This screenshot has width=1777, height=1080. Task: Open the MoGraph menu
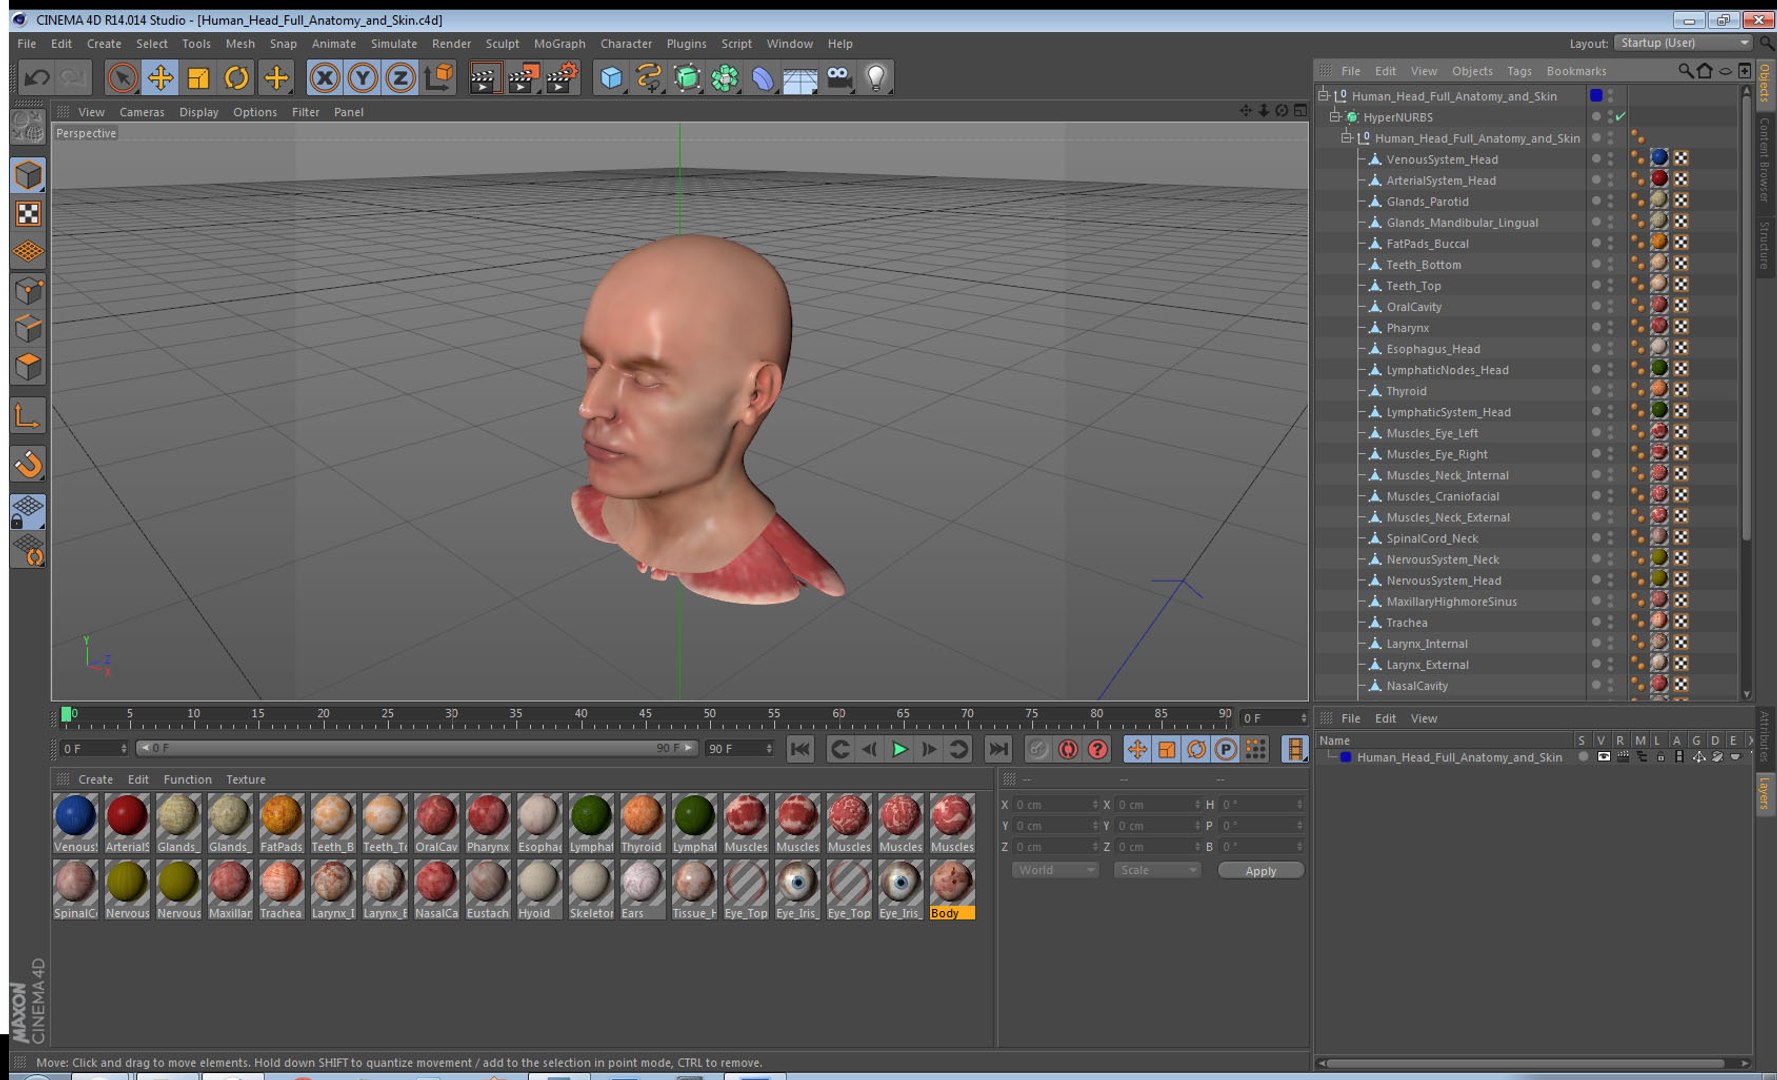click(x=559, y=44)
